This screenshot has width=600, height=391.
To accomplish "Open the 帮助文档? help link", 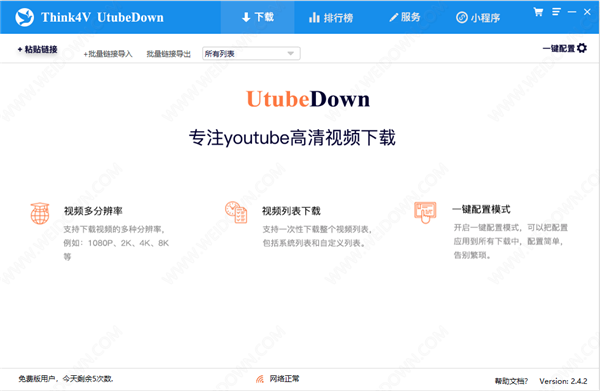I will pyautogui.click(x=511, y=381).
